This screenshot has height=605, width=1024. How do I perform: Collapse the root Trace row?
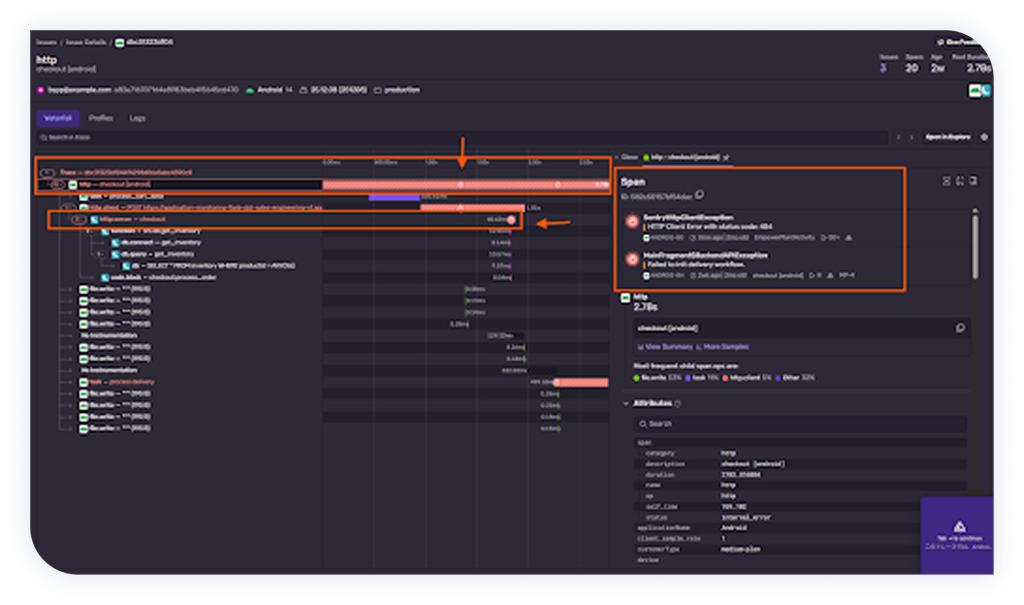46,172
